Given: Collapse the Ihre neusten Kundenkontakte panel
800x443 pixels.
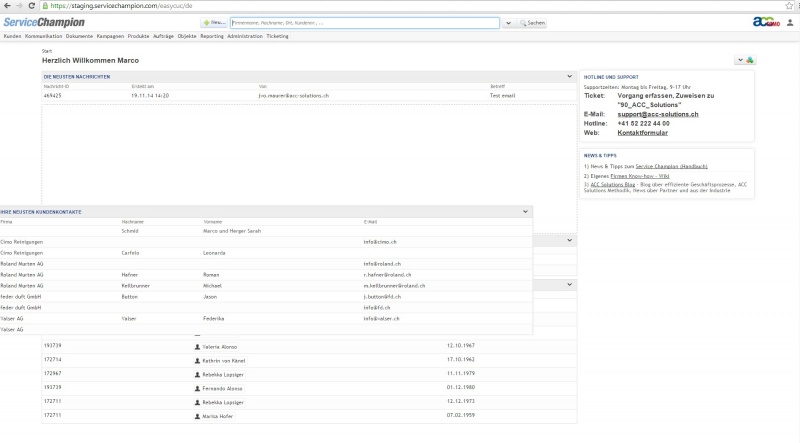Looking at the screenshot, I should 525,212.
